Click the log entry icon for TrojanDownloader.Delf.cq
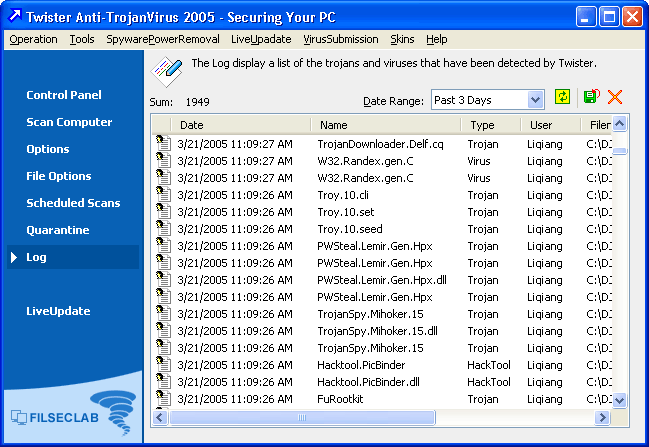Screen dimensions: 649x447 pyautogui.click(x=164, y=144)
